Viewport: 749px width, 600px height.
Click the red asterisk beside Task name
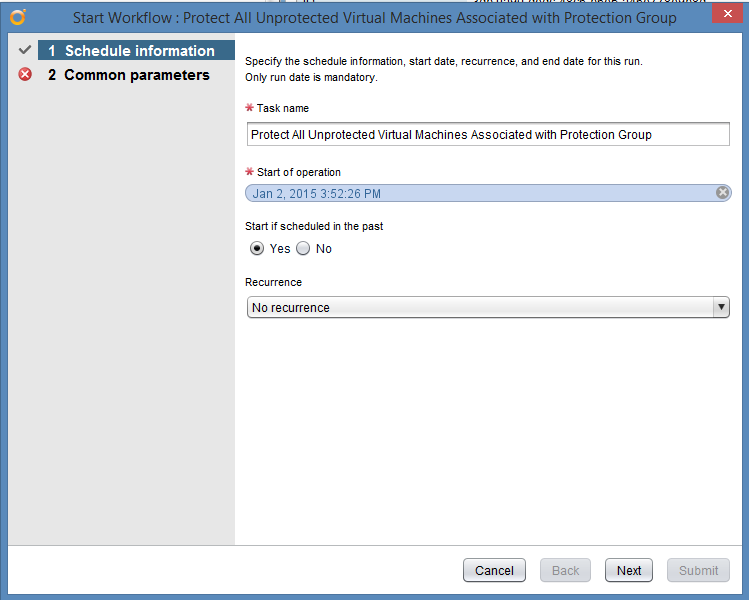pyautogui.click(x=249, y=108)
